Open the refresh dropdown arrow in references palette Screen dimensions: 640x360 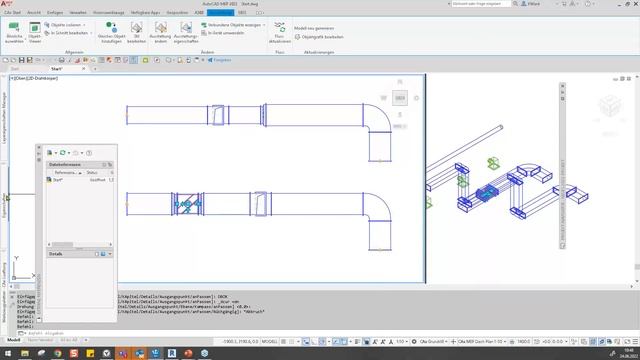69,153
